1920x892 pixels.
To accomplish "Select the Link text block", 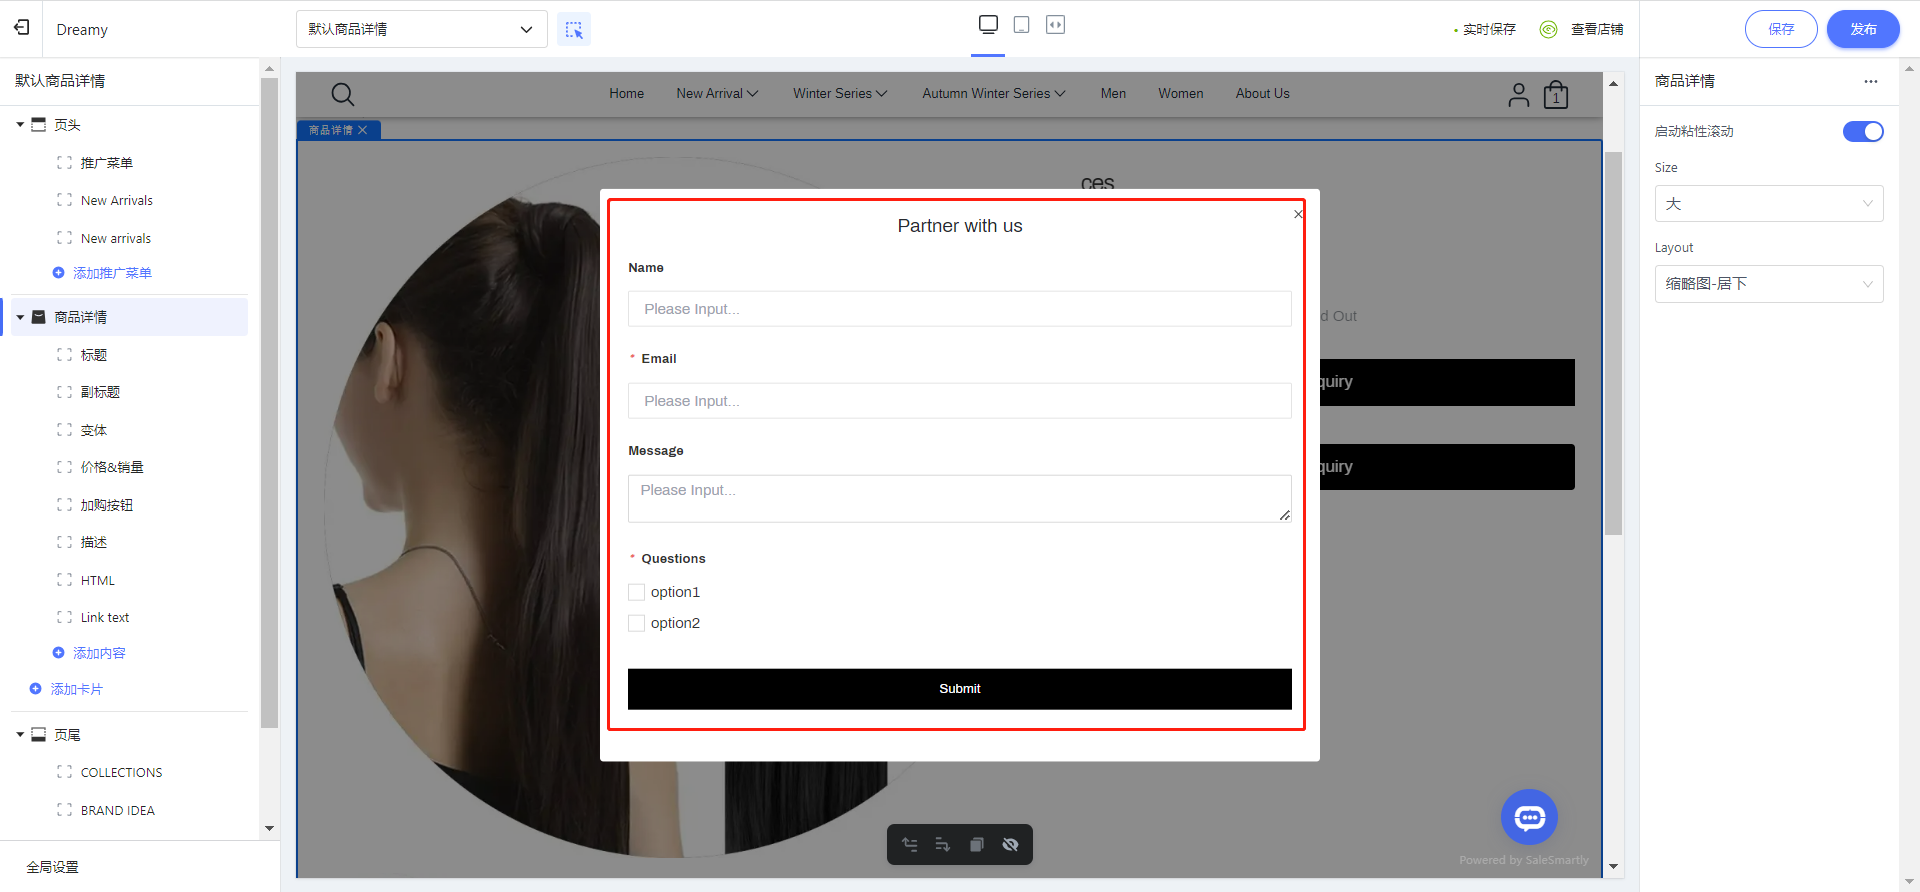I will click(x=105, y=618).
